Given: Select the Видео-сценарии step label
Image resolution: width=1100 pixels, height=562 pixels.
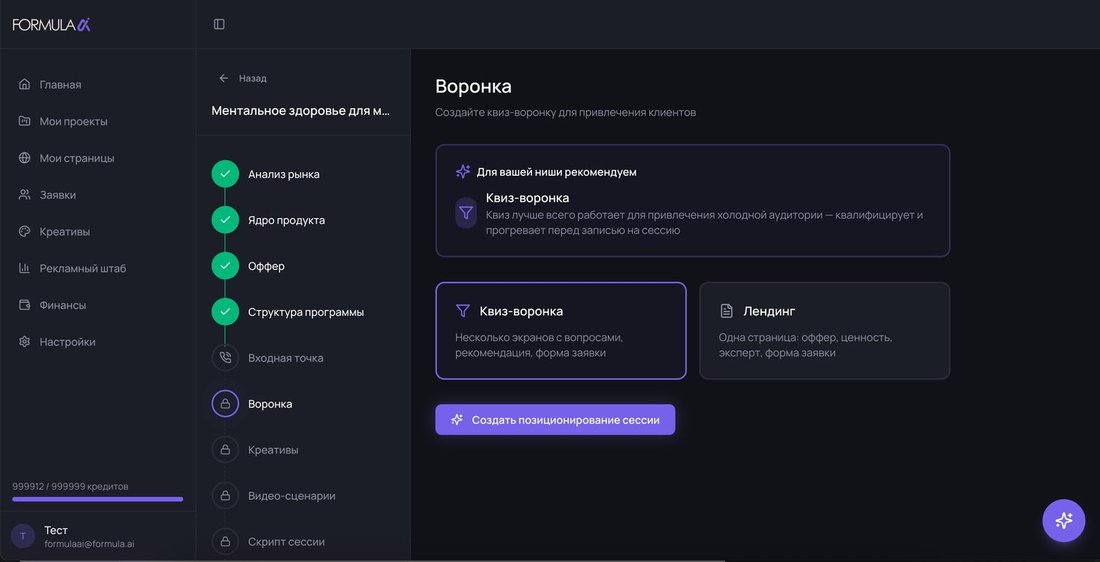Looking at the screenshot, I should pyautogui.click(x=292, y=496).
